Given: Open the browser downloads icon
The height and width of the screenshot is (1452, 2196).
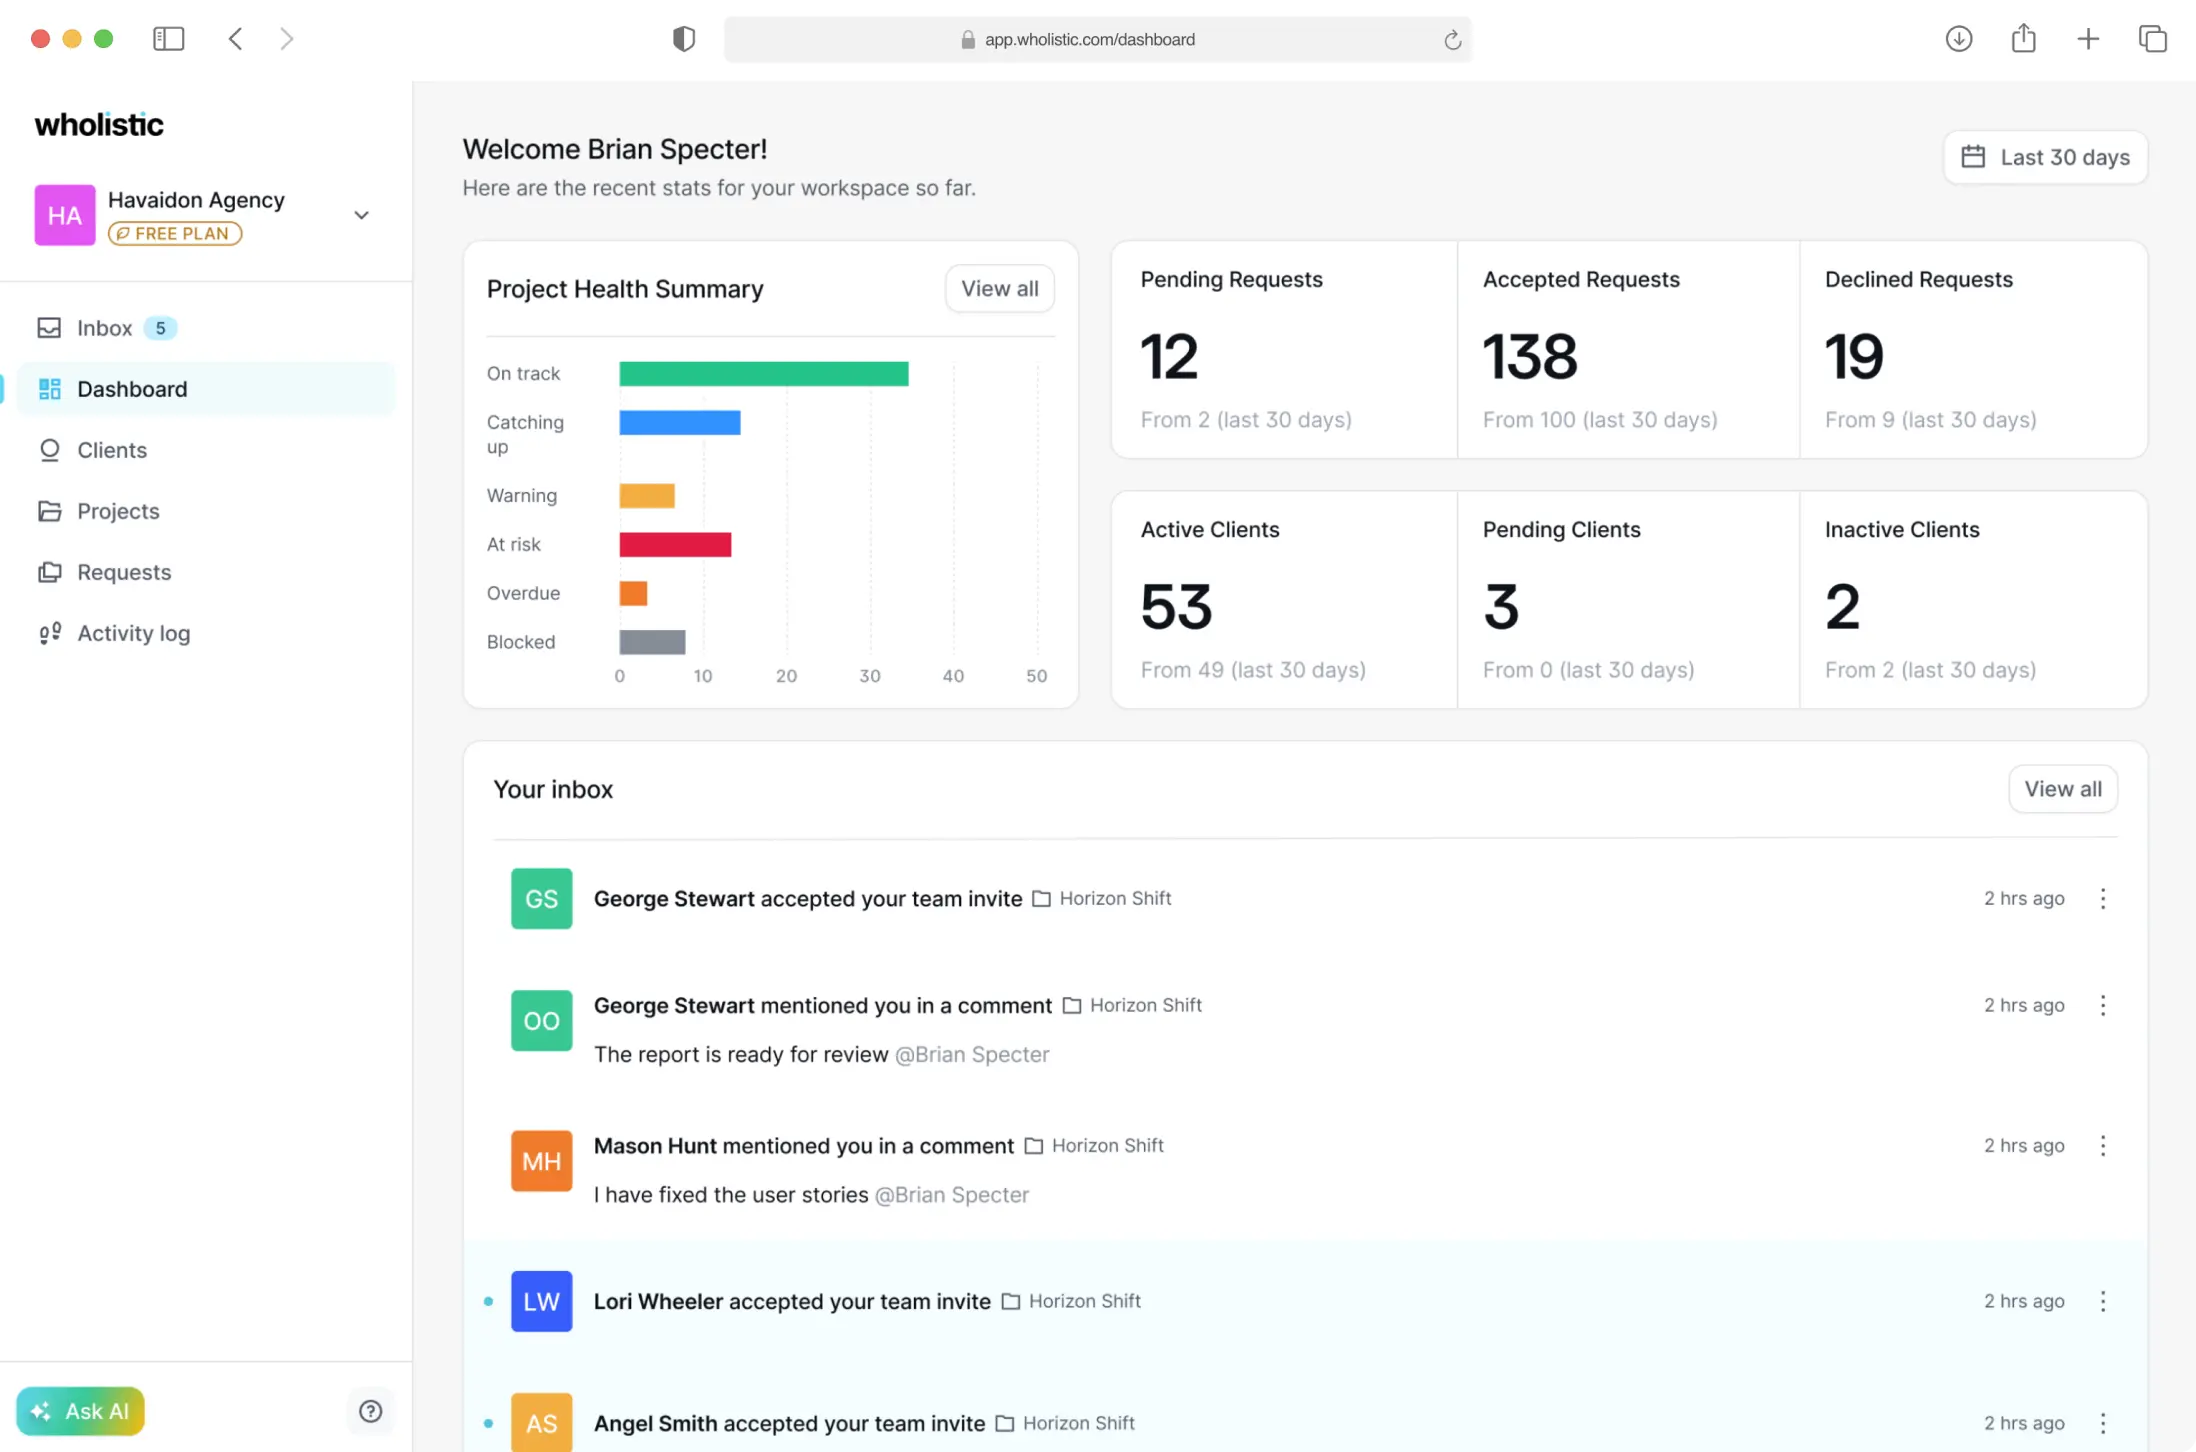Looking at the screenshot, I should (1958, 39).
